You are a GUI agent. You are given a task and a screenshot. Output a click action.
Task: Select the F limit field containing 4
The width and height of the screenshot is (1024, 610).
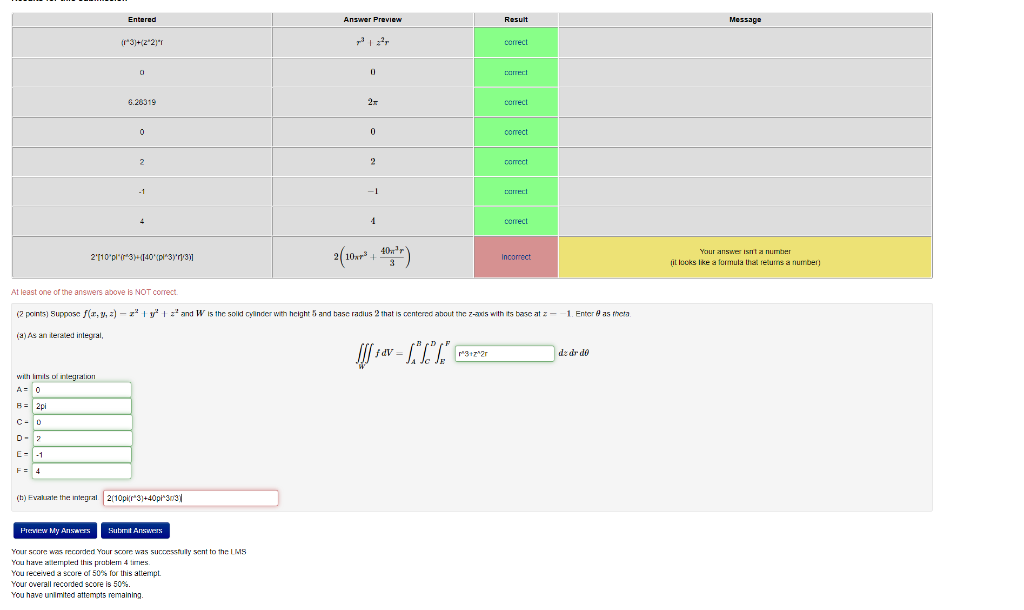coord(81,470)
